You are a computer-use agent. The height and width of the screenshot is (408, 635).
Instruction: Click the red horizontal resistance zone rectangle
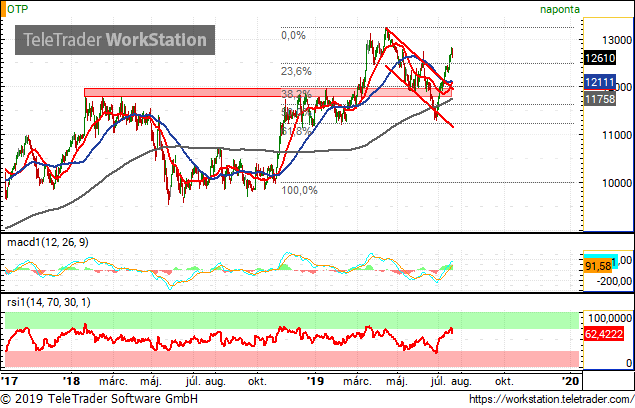click(x=268, y=92)
